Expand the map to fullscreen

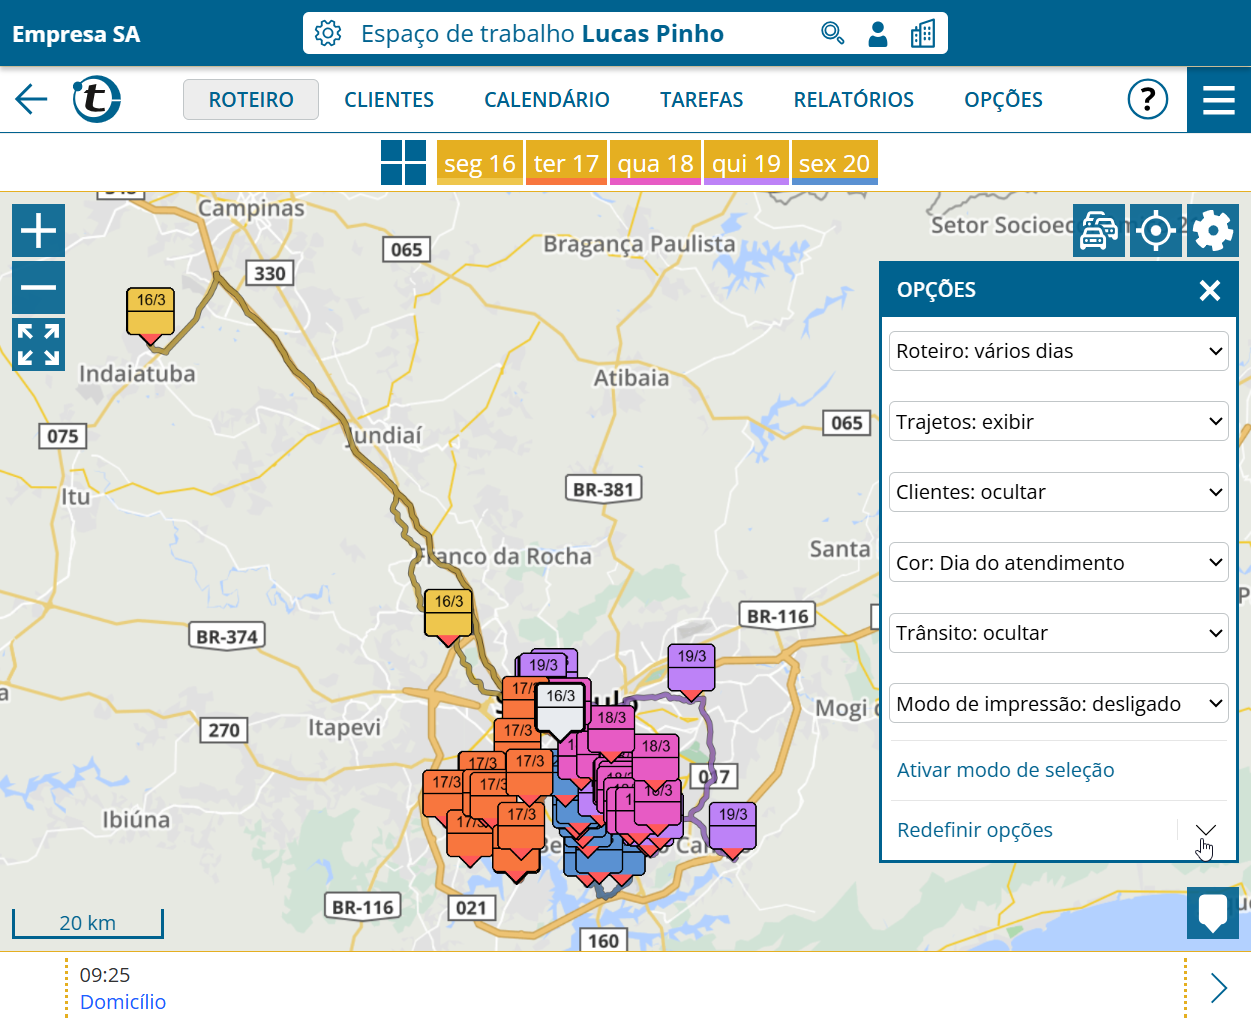(x=38, y=344)
